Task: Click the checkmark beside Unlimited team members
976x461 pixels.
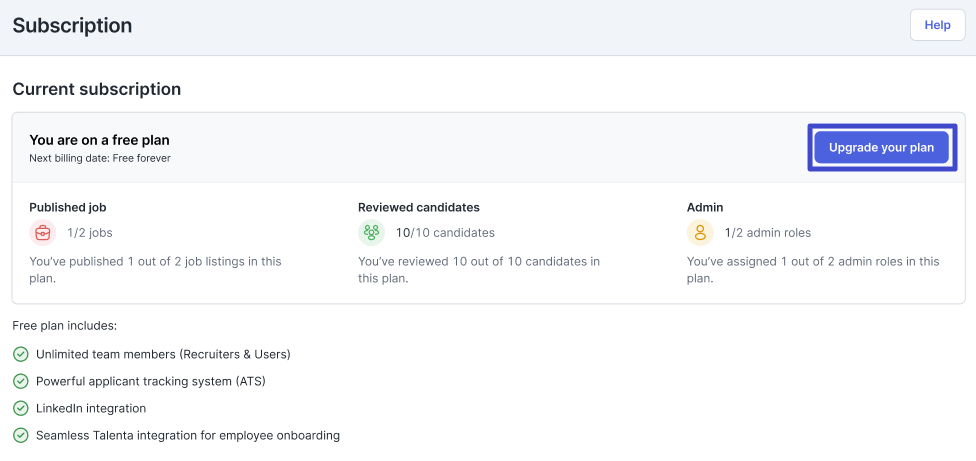Action: coord(21,355)
